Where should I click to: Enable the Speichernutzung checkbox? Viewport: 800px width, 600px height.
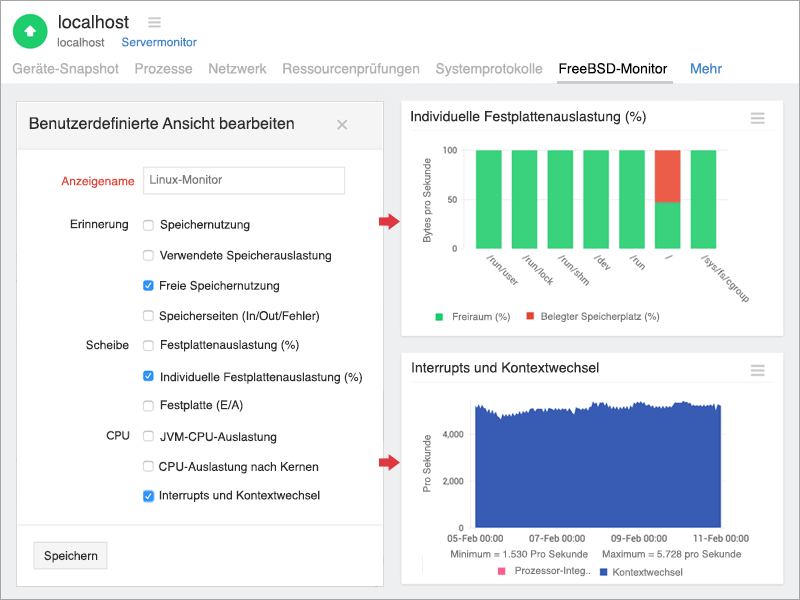coord(148,225)
